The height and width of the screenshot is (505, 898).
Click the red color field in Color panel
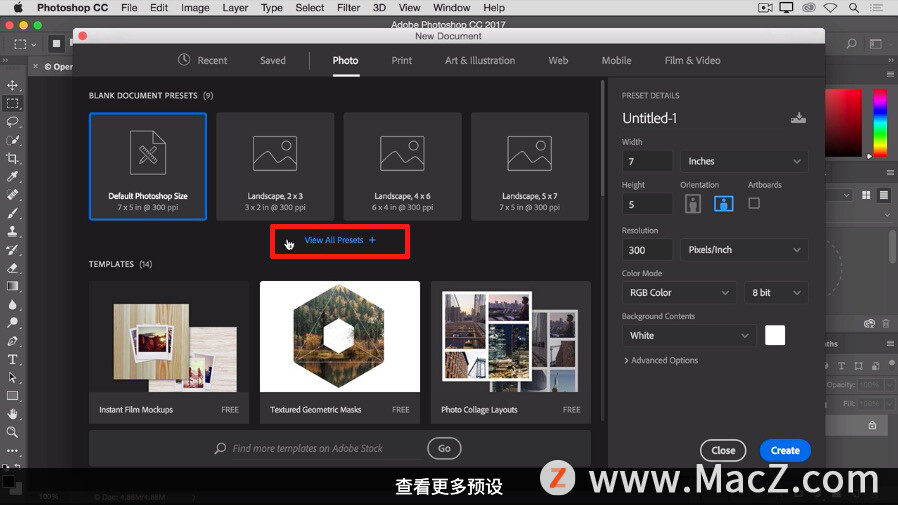844,123
